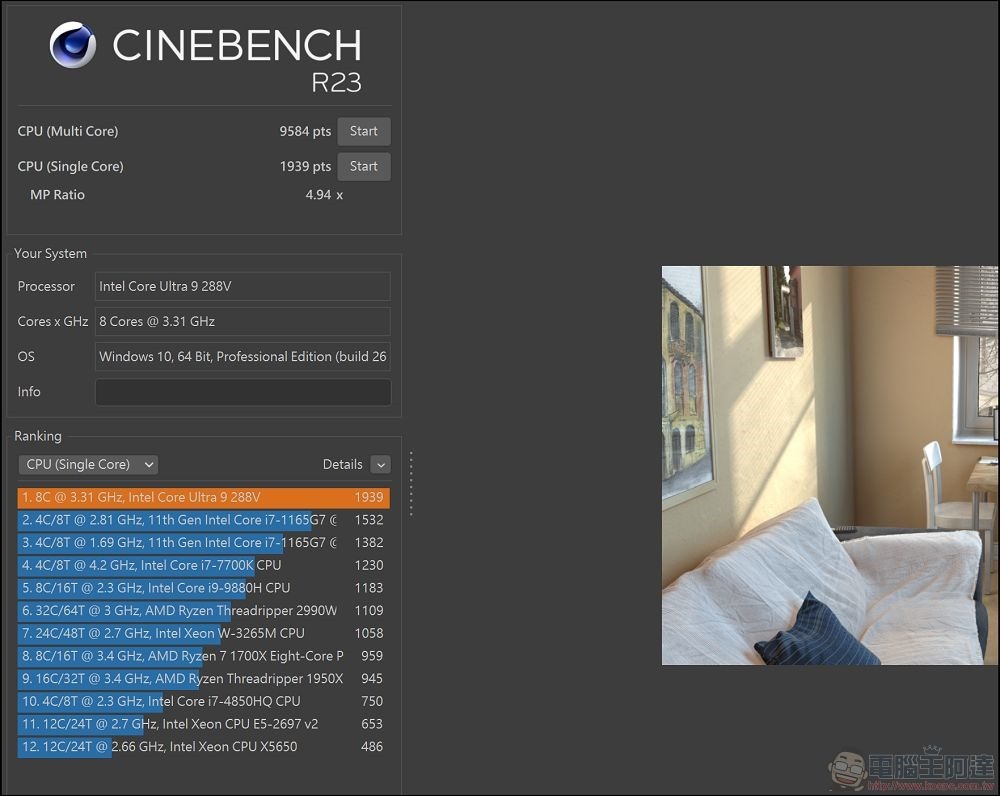Click the Details label in Ranking
Screen dimensions: 1000x796
click(342, 464)
